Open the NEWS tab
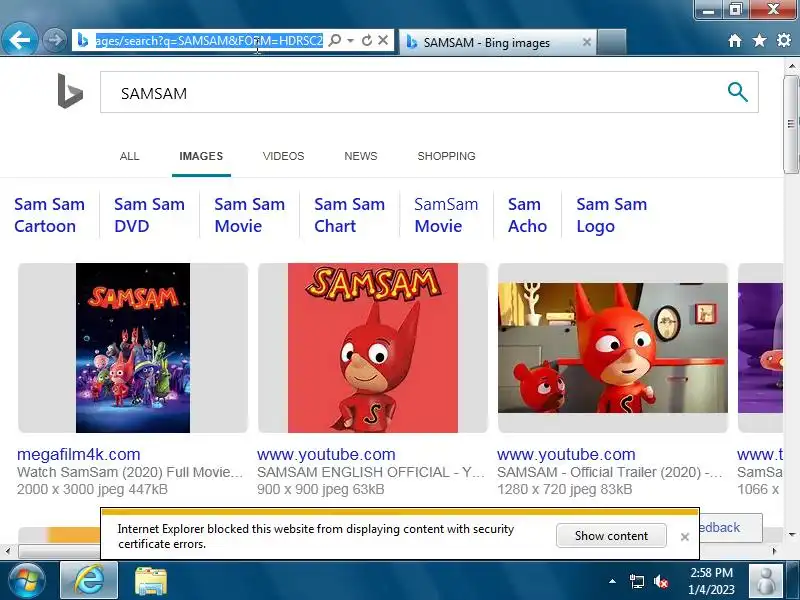The width and height of the screenshot is (800, 600). 361,156
